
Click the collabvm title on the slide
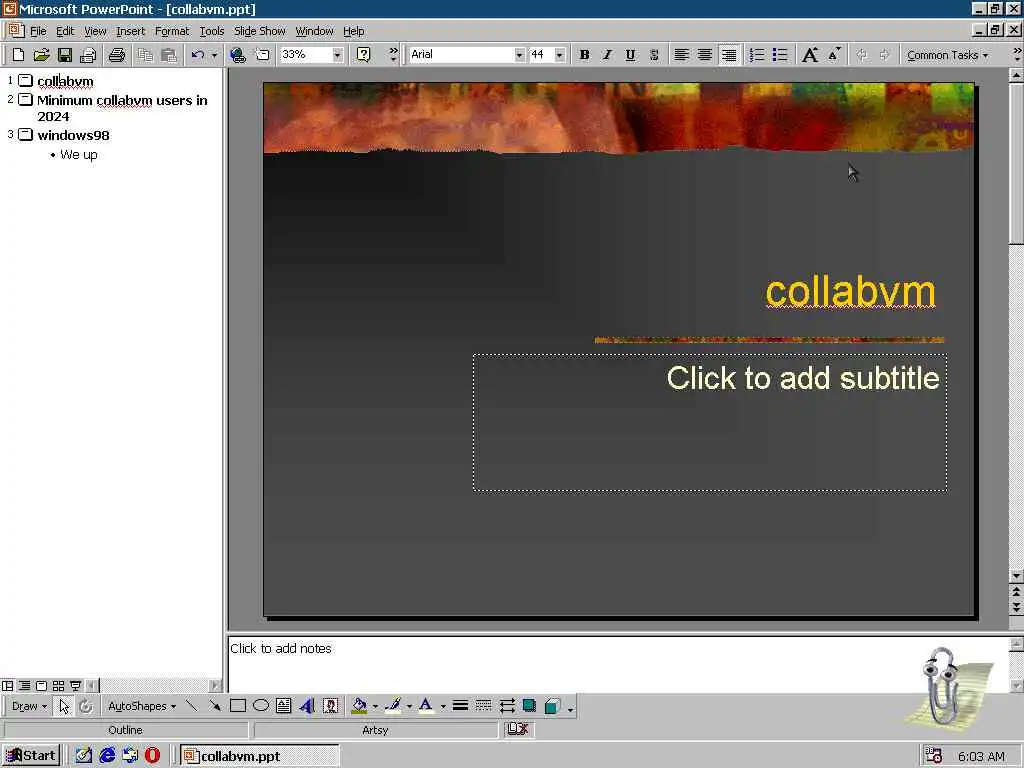[x=850, y=291]
